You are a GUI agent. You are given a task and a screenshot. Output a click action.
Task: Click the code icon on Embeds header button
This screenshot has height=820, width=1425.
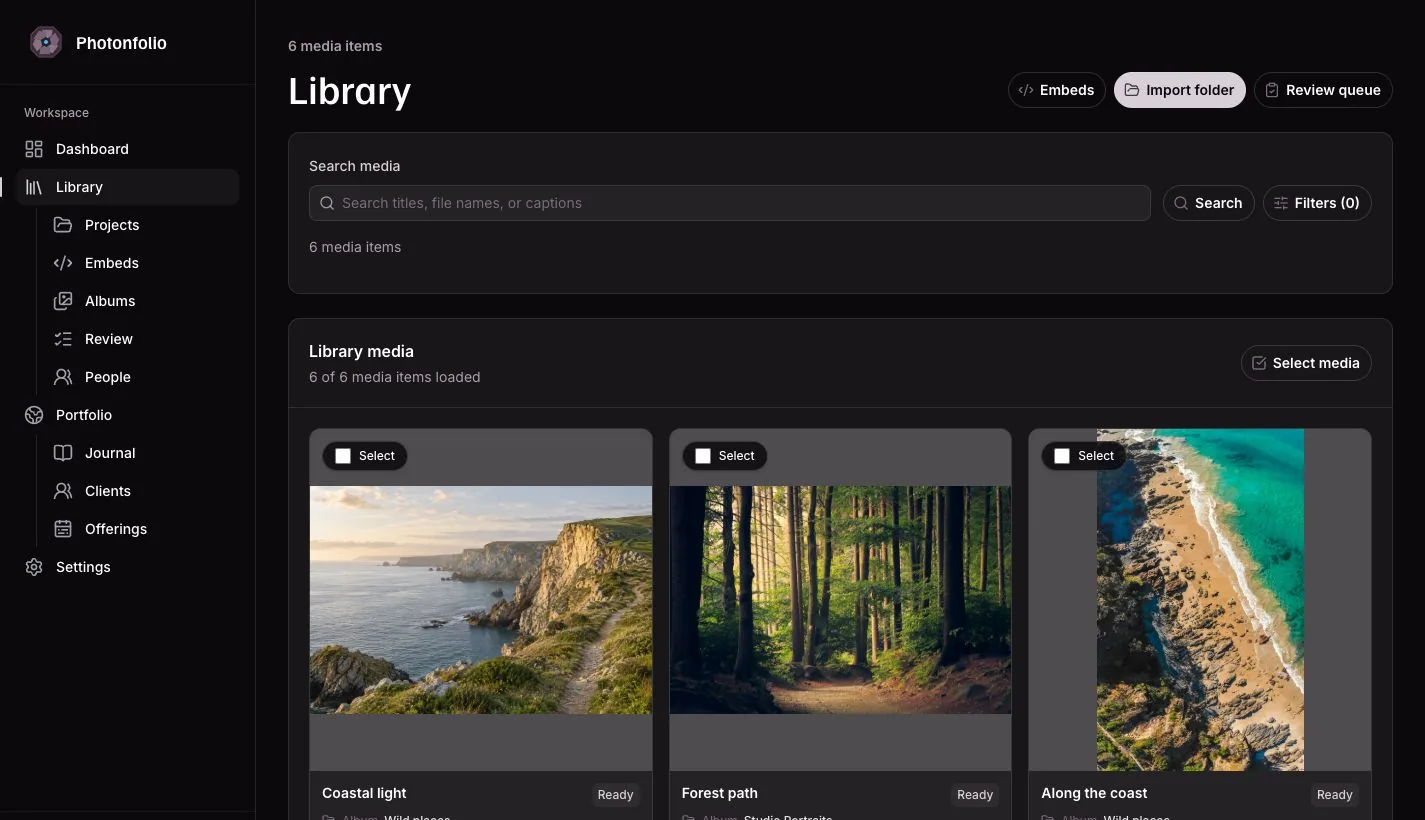(x=1026, y=90)
